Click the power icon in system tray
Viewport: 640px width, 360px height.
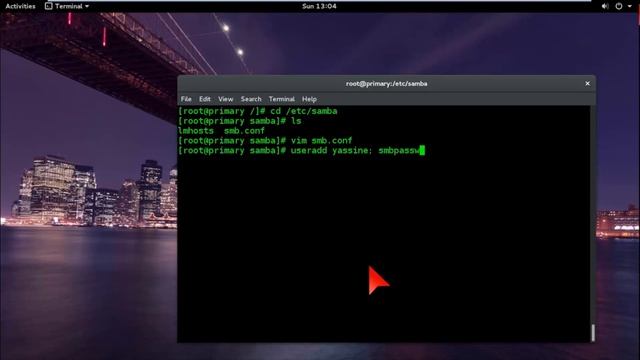[619, 6]
